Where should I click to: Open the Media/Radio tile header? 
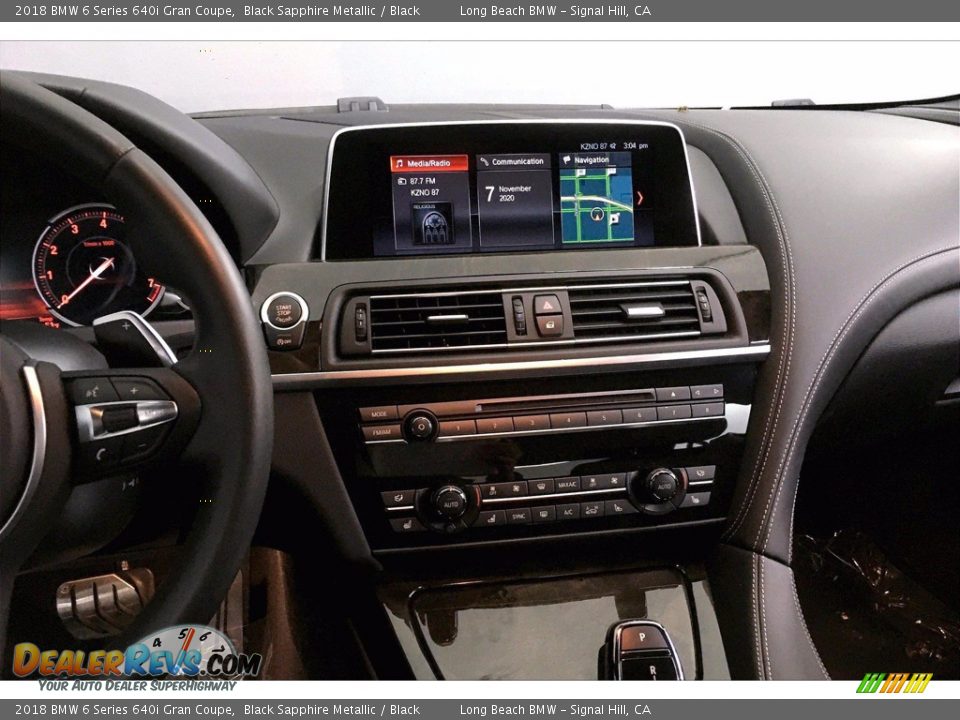point(429,163)
